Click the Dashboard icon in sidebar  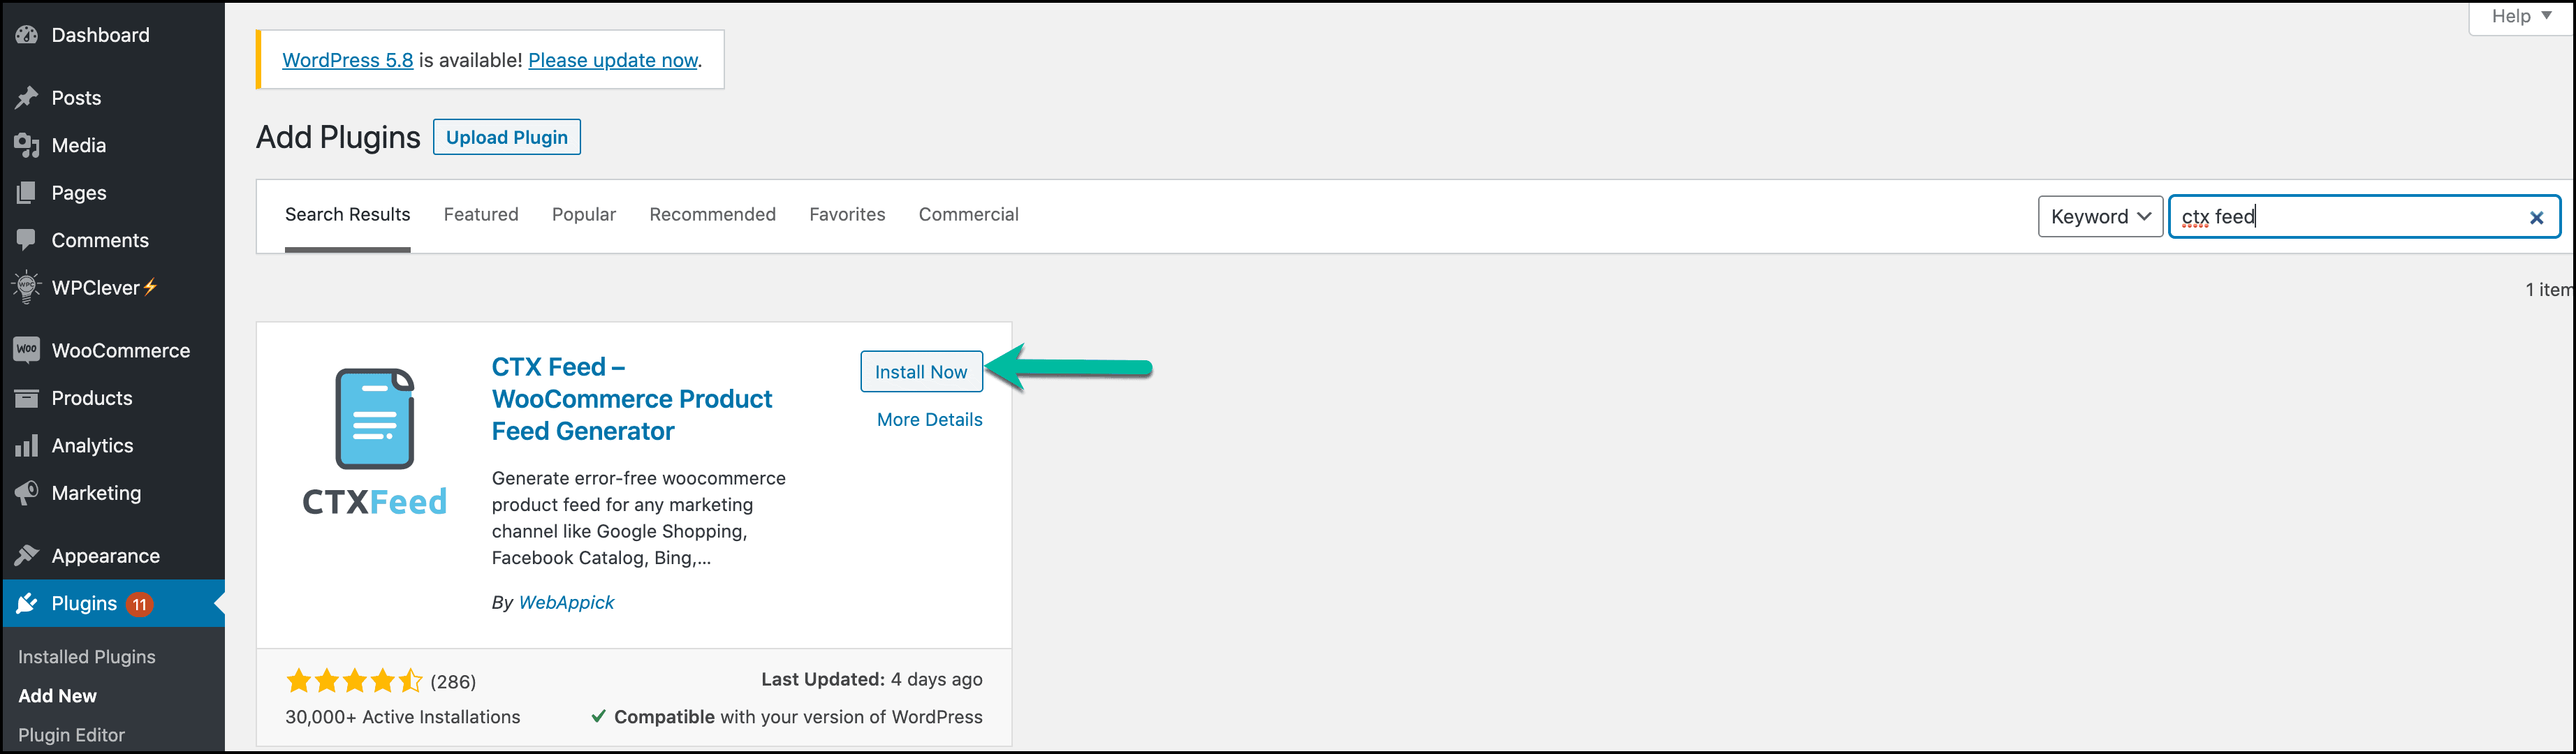coord(31,33)
